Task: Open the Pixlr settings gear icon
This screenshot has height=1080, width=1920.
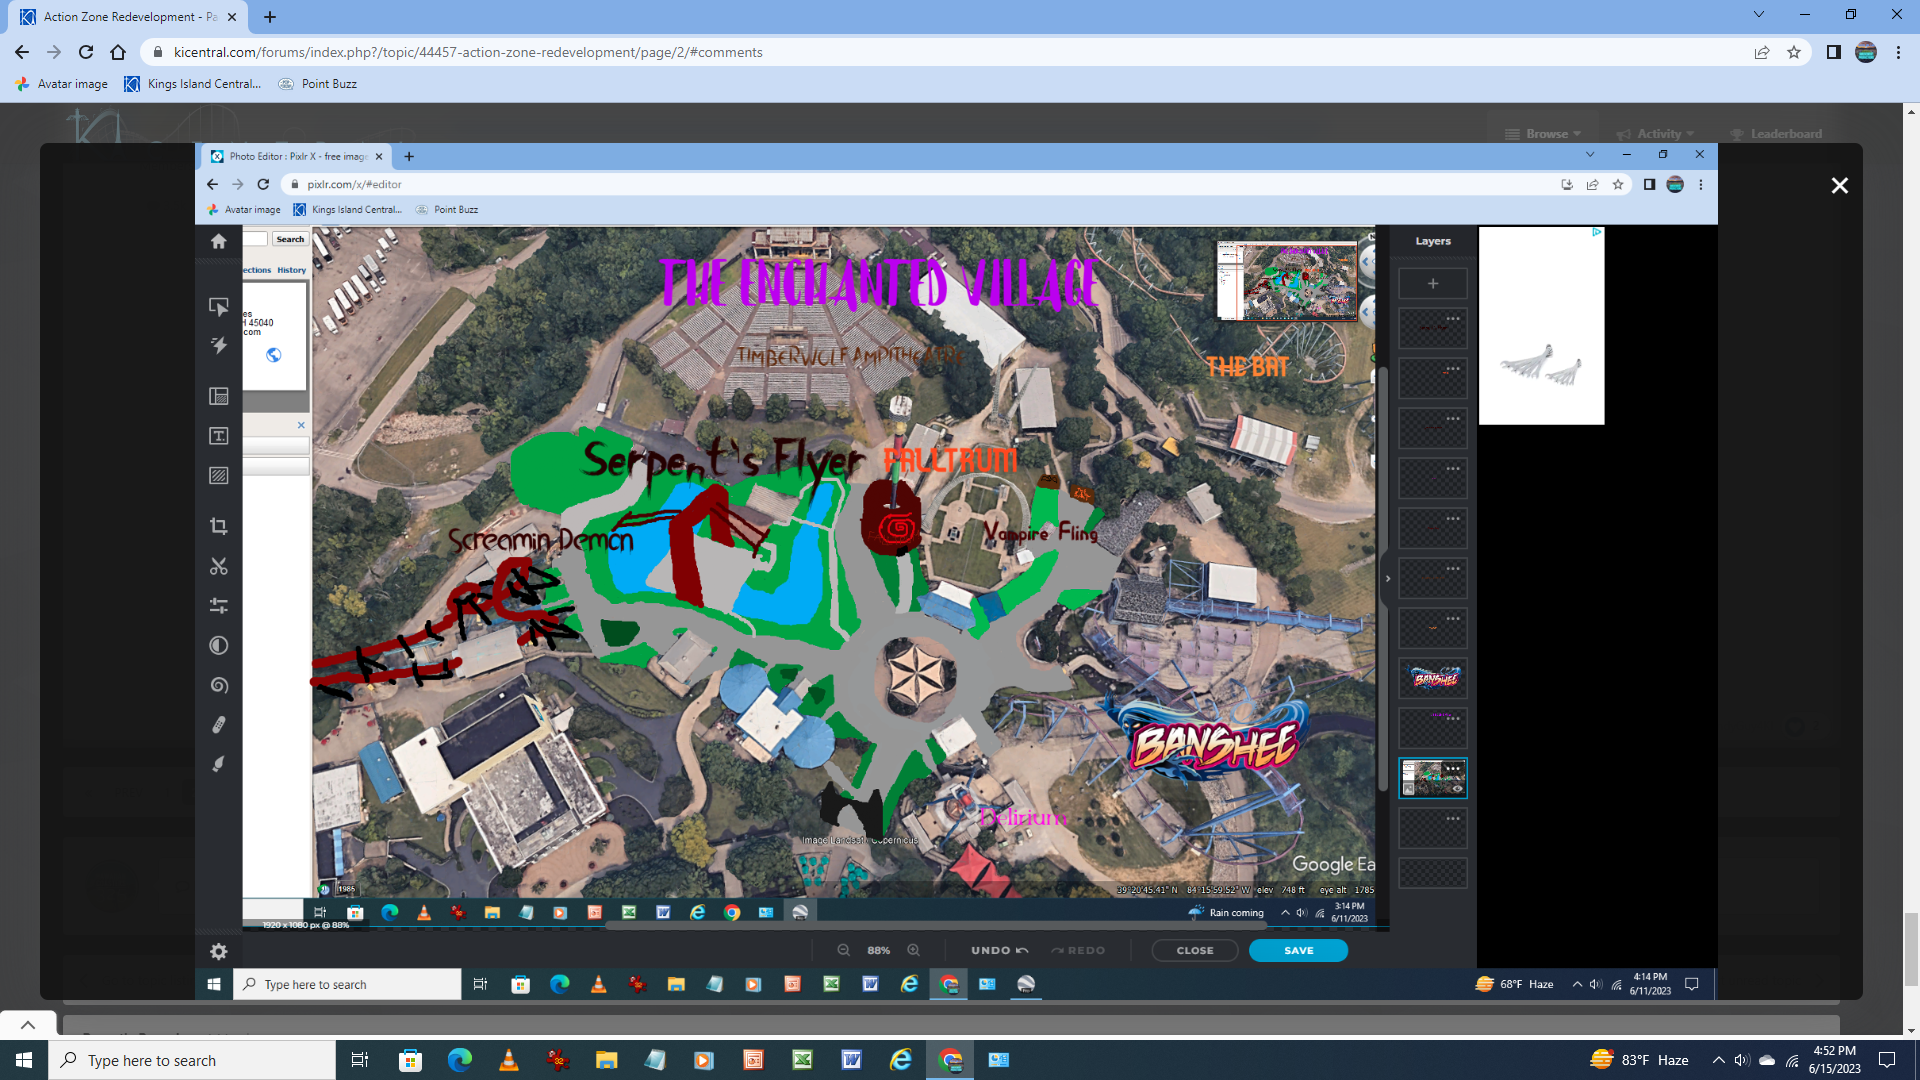Action: [219, 951]
